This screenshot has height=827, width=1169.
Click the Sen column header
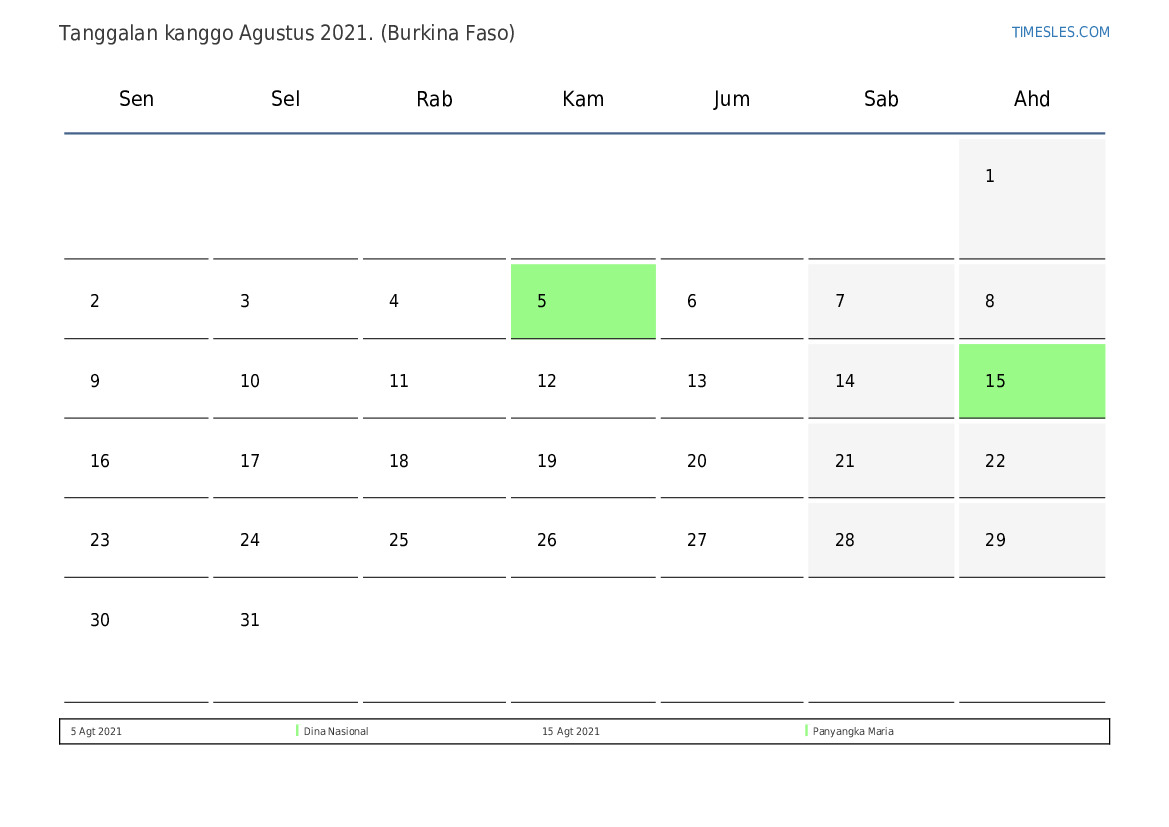pos(136,99)
